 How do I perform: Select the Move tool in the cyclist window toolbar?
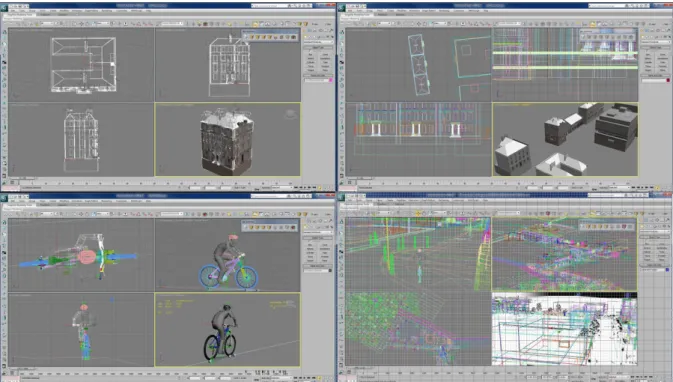pos(81,214)
